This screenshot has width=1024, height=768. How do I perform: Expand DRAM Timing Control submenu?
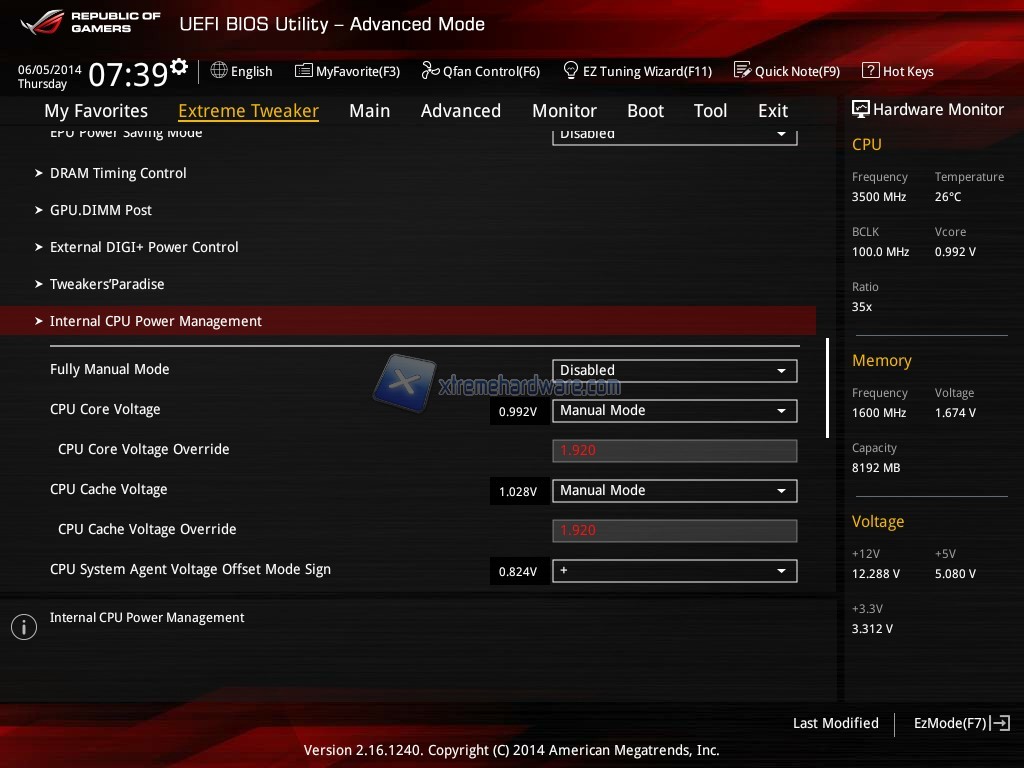(118, 173)
